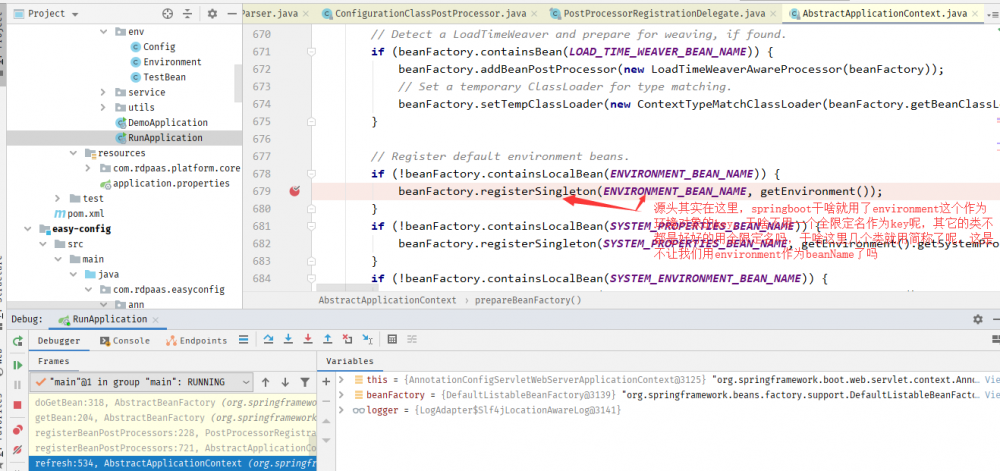Open the View Breakpoints icon
Image resolution: width=1000 pixels, height=471 pixels.
(x=18, y=430)
